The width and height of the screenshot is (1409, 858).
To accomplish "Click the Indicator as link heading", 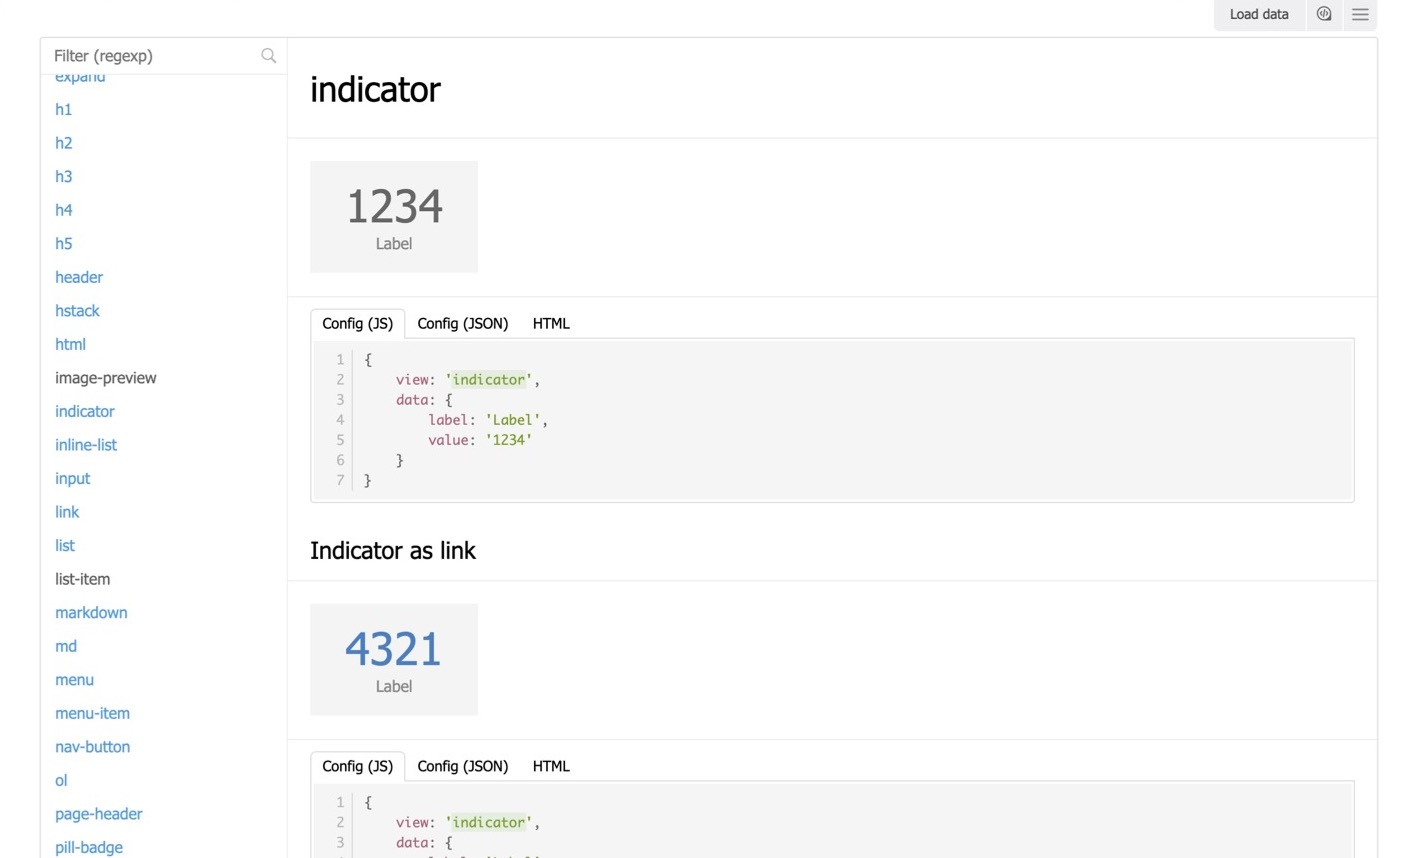I will [392, 551].
